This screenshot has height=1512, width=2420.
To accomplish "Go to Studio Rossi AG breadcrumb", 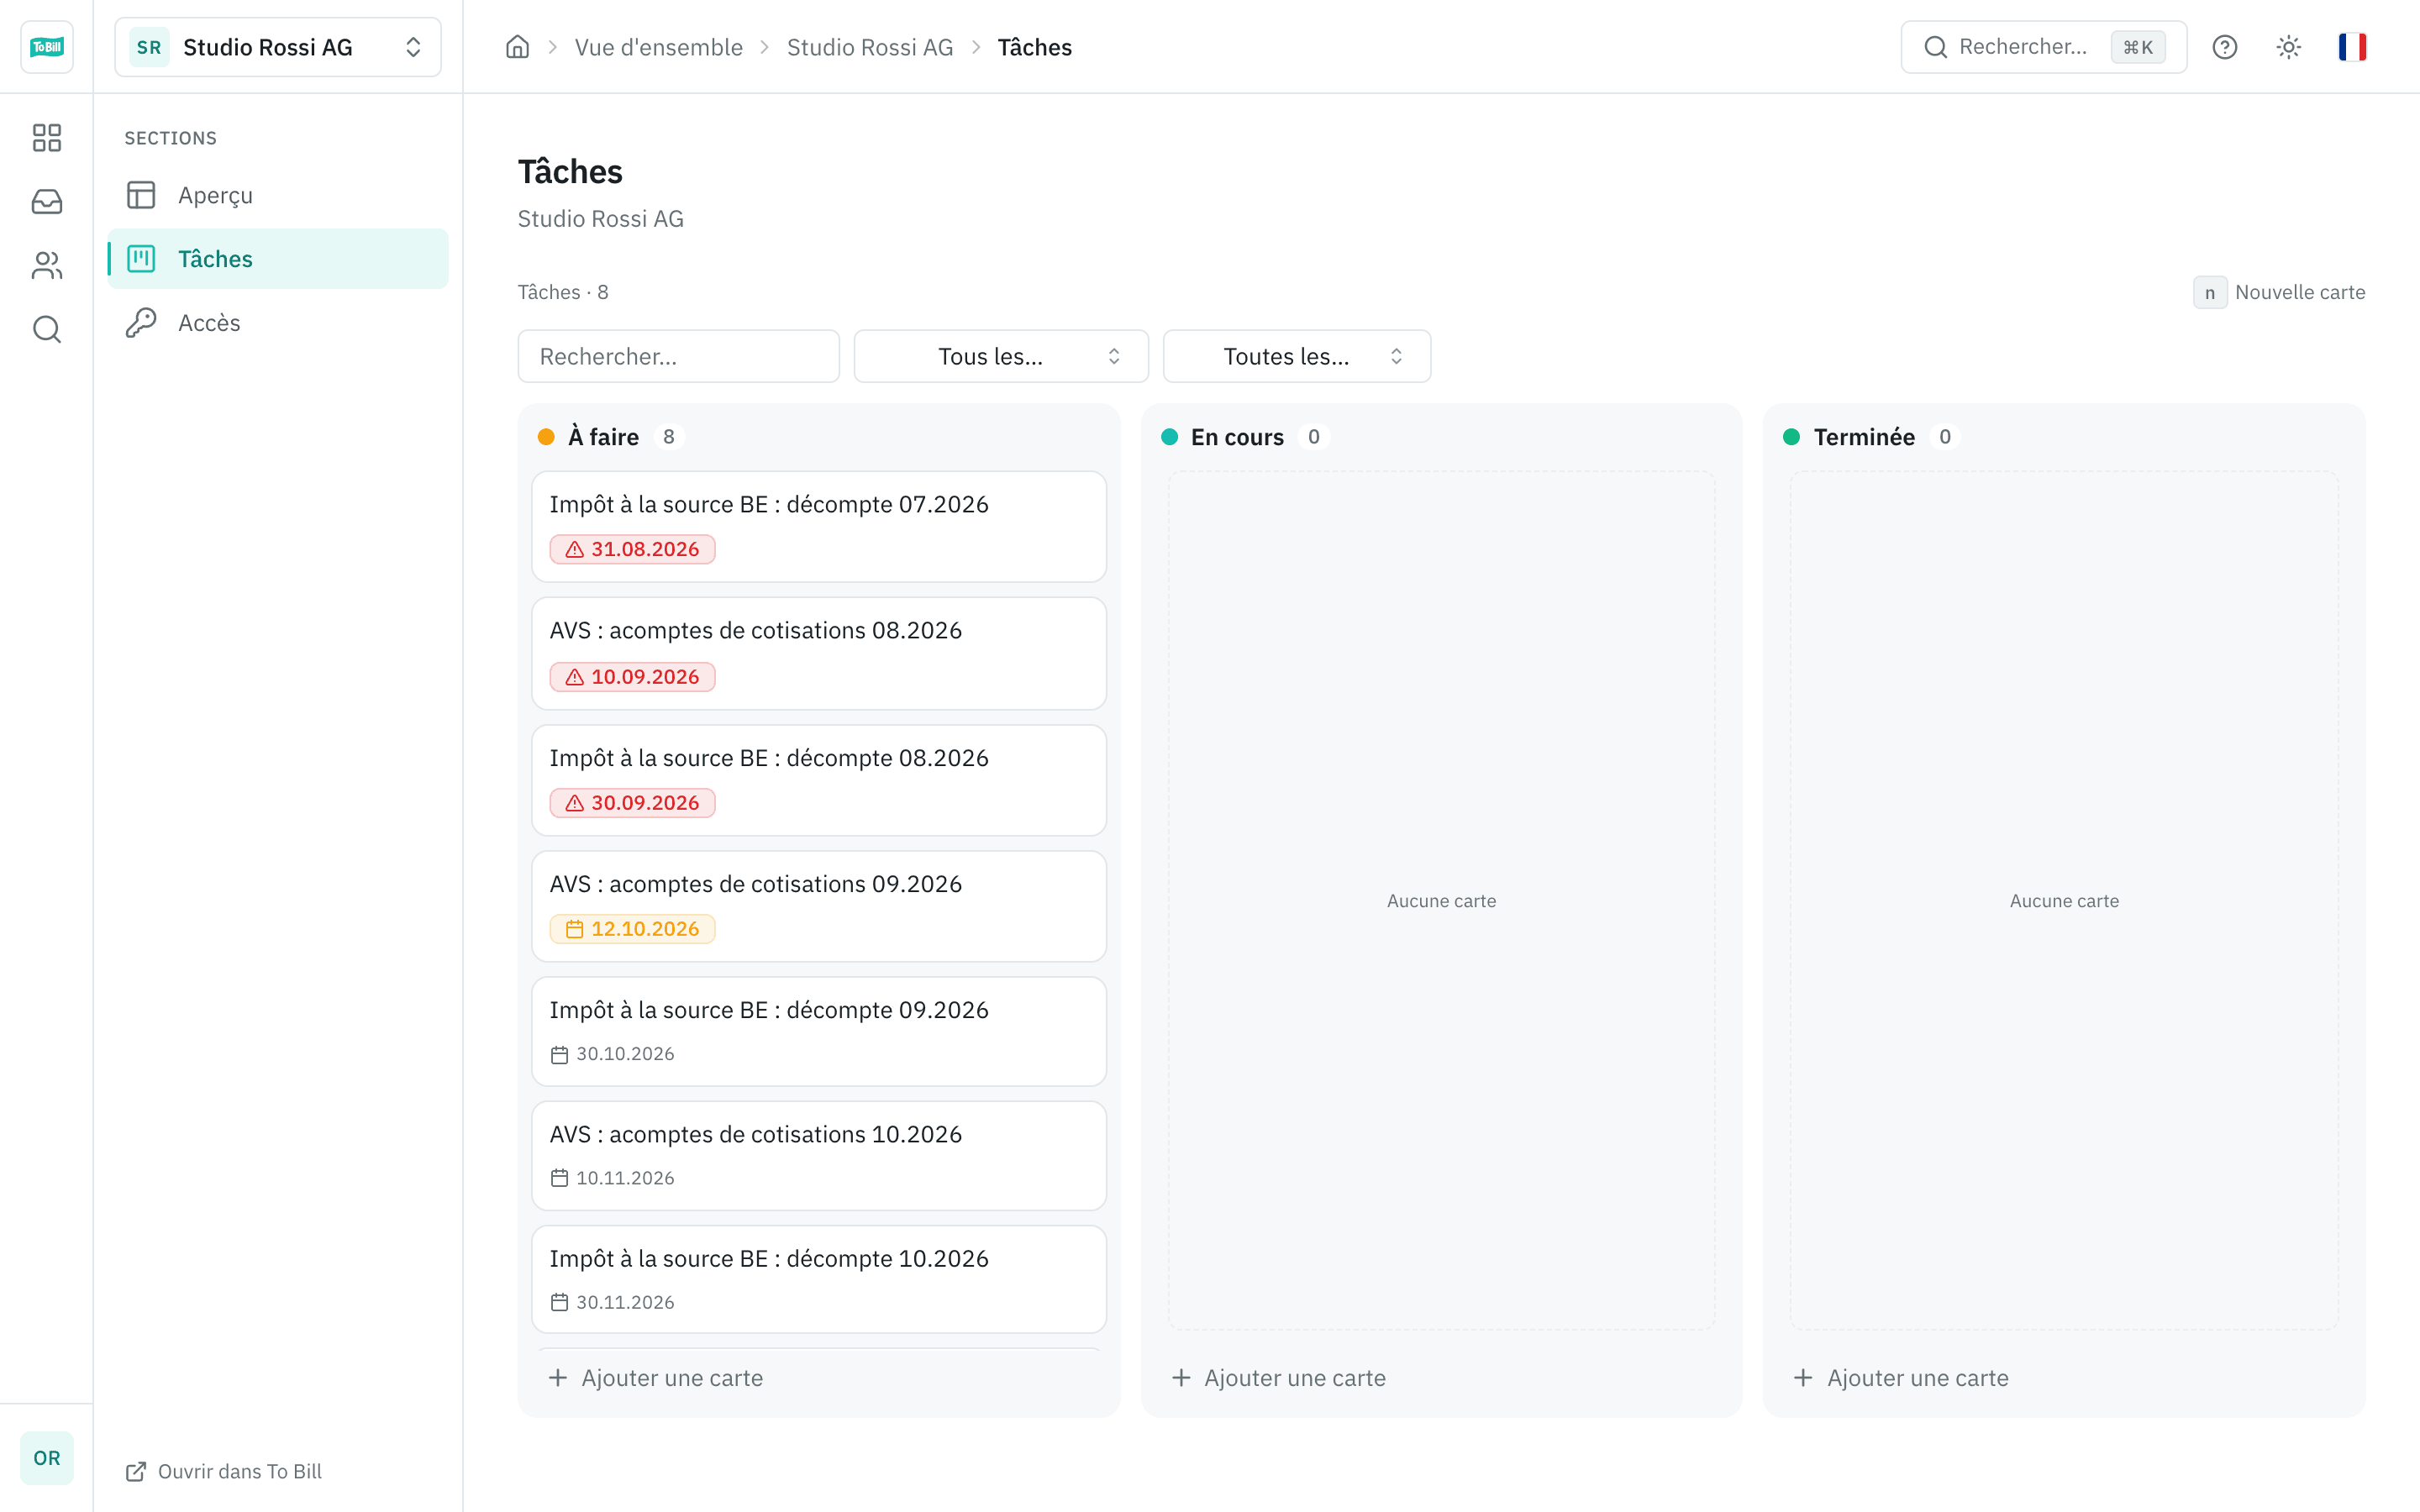I will point(870,47).
